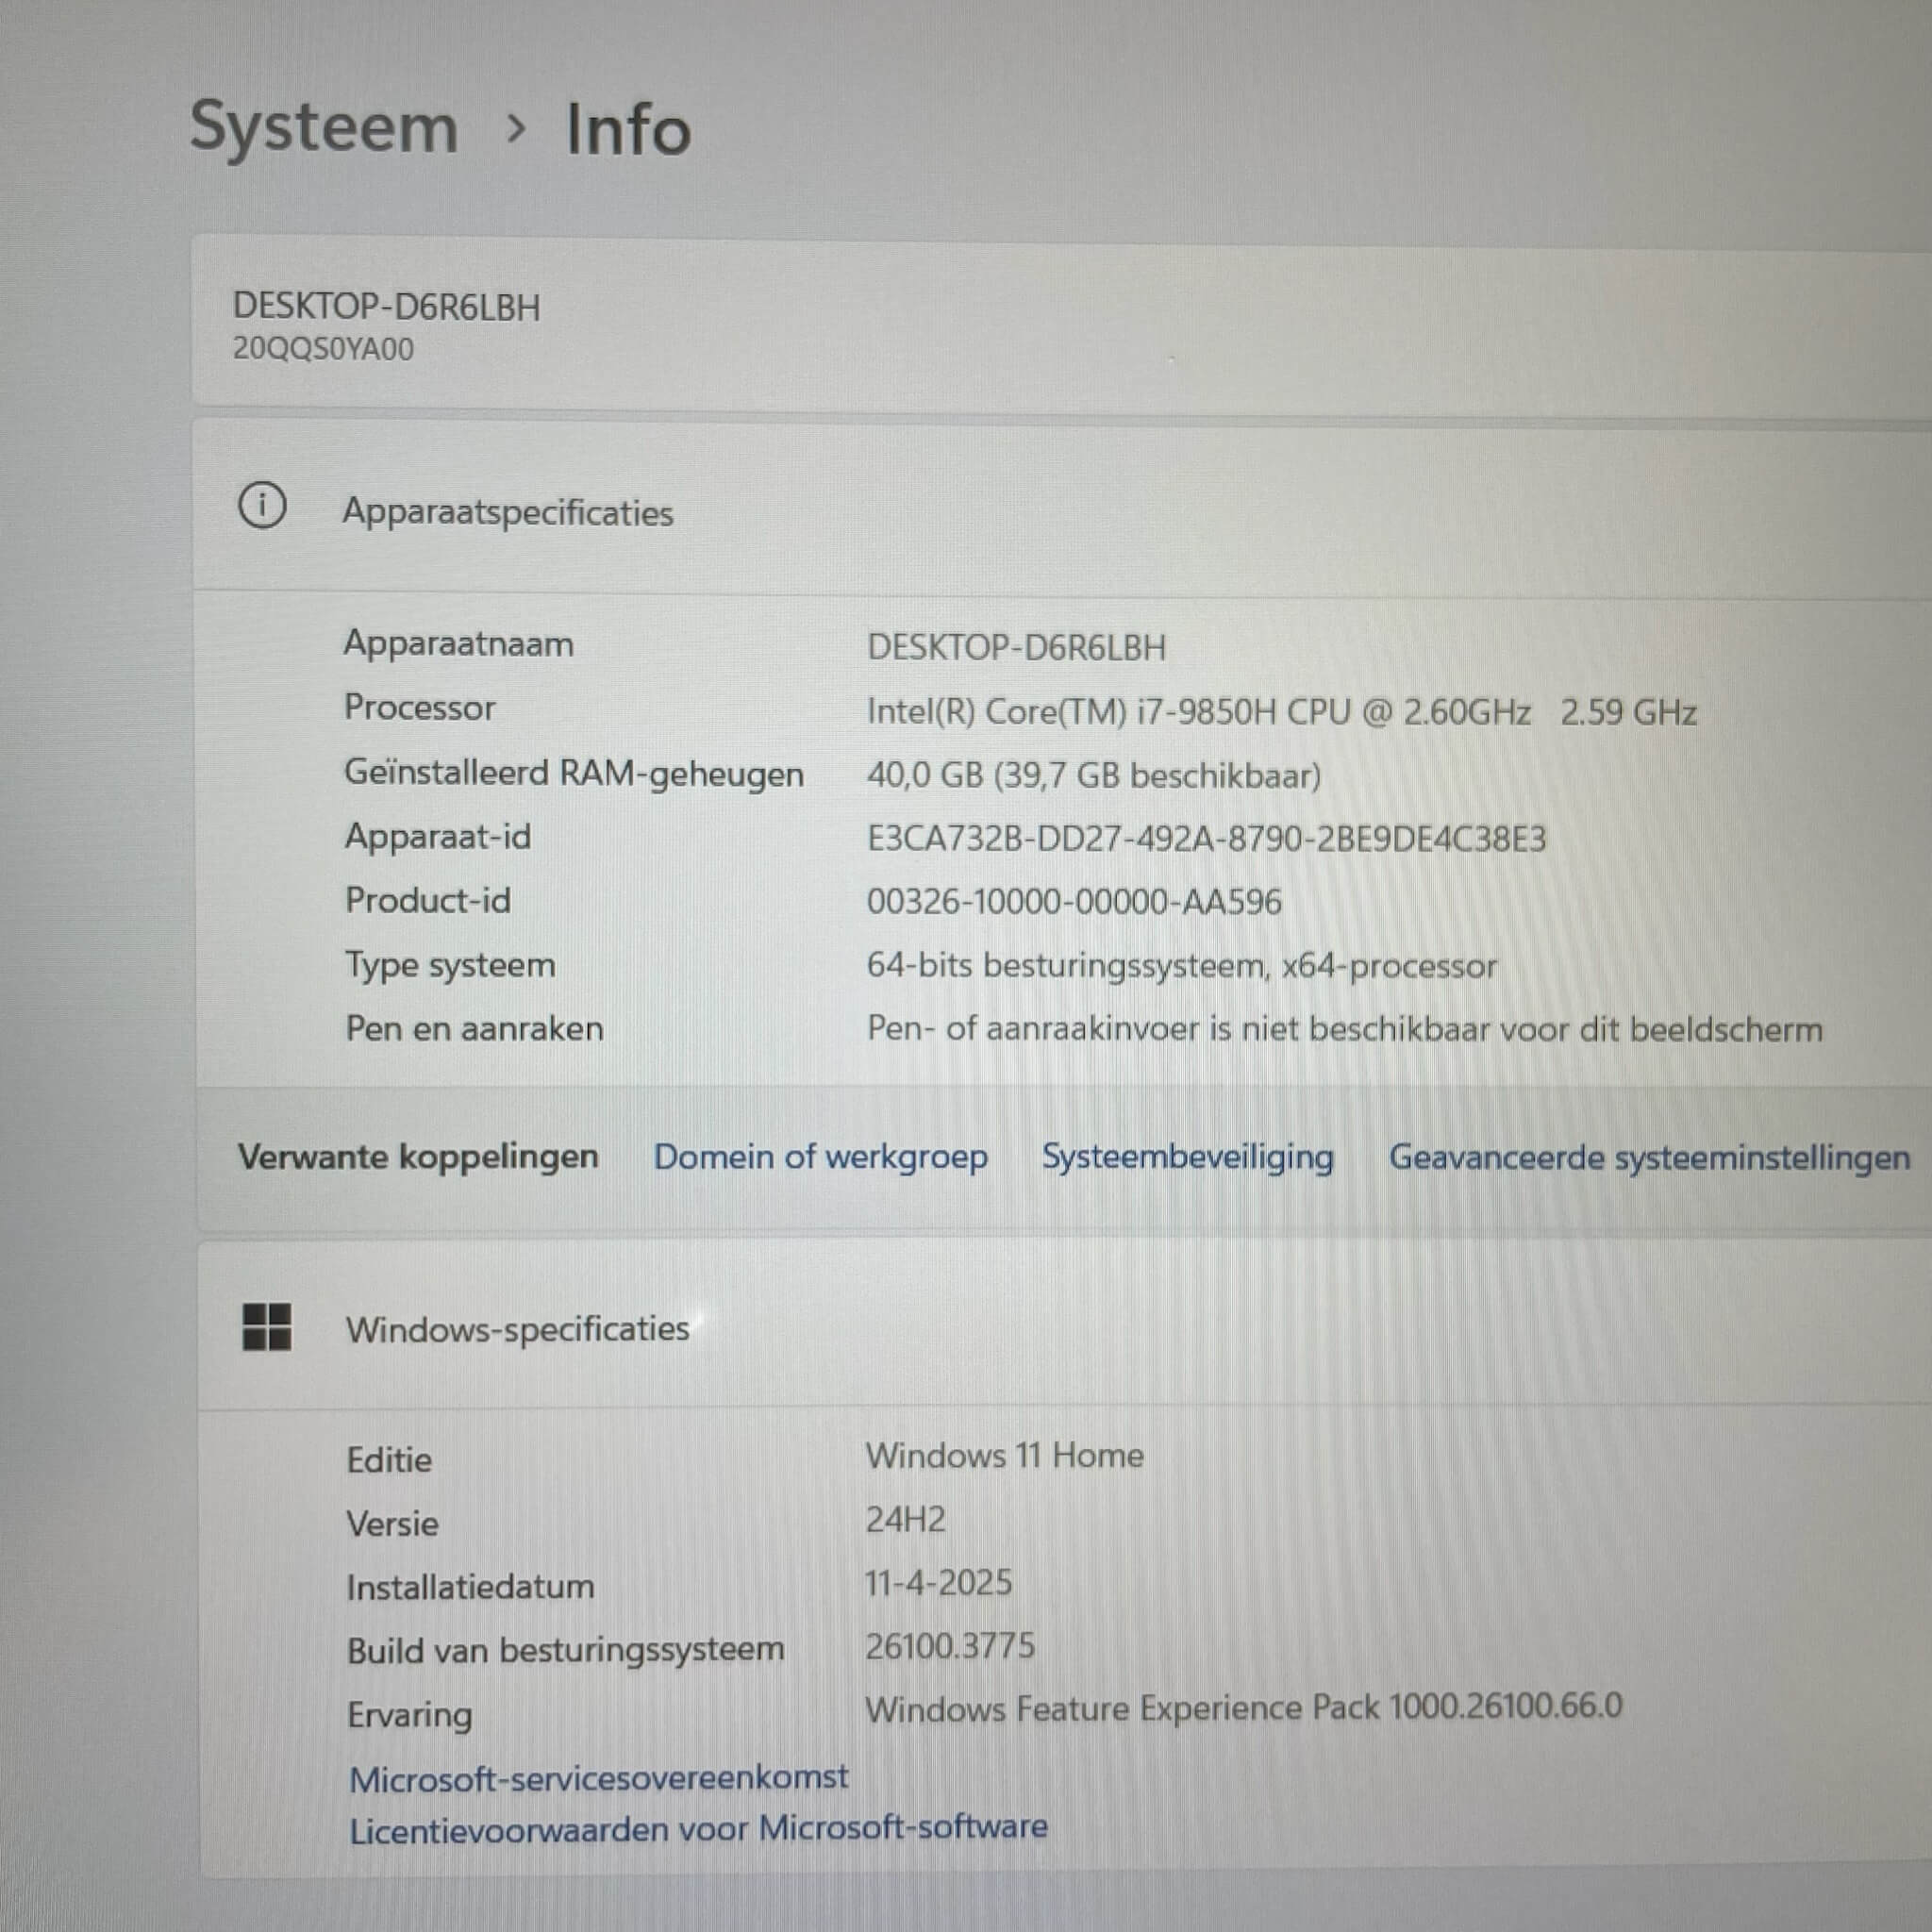Open Geavanceerde systeeminstellingen link
The image size is (1932, 1932).
click(x=1649, y=1158)
